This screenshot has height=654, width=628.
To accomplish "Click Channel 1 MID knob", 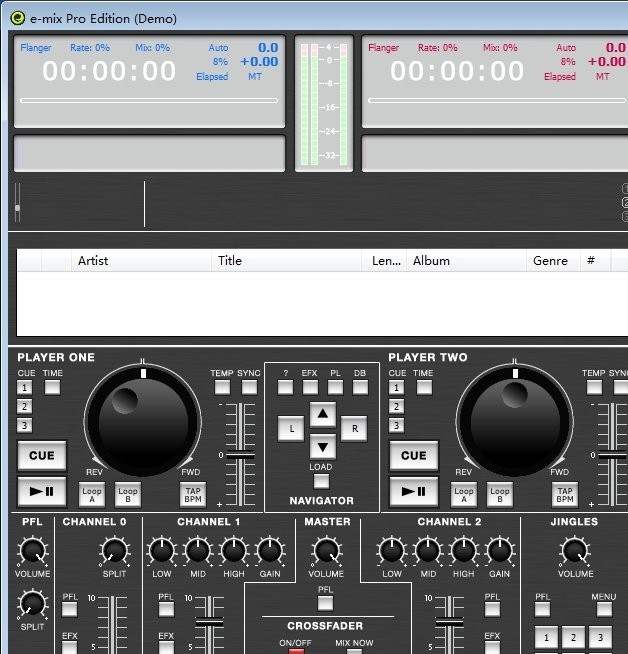I will point(198,551).
